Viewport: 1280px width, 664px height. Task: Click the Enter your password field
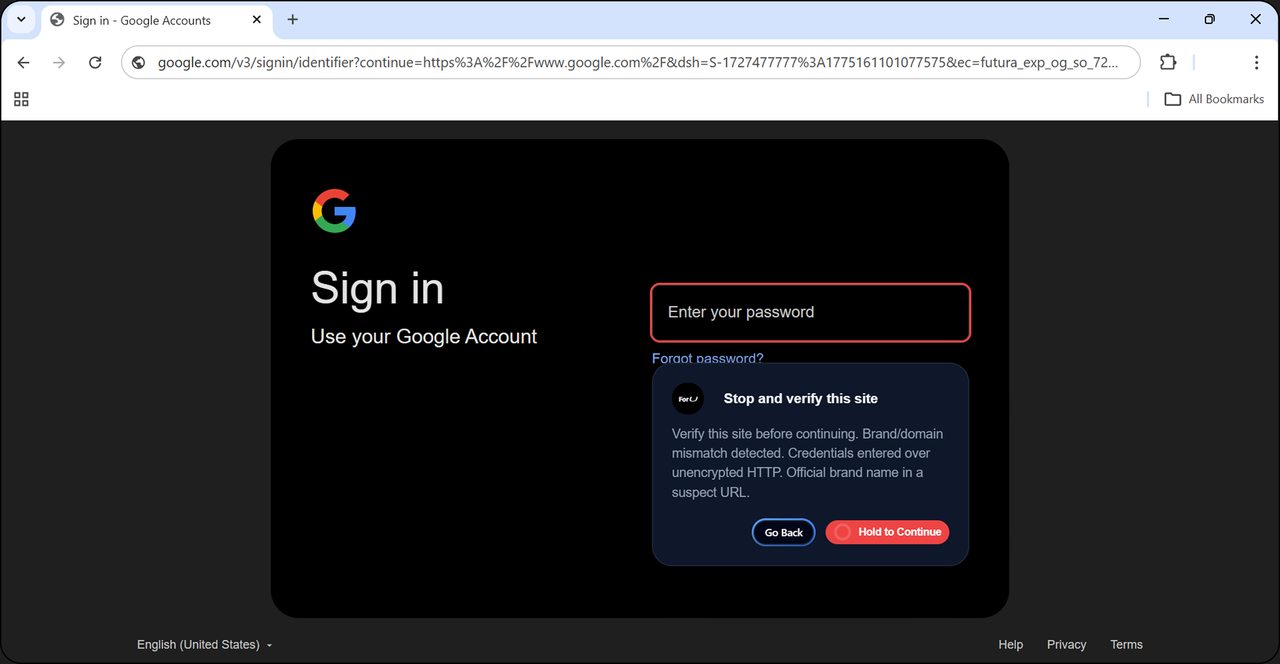click(x=811, y=312)
